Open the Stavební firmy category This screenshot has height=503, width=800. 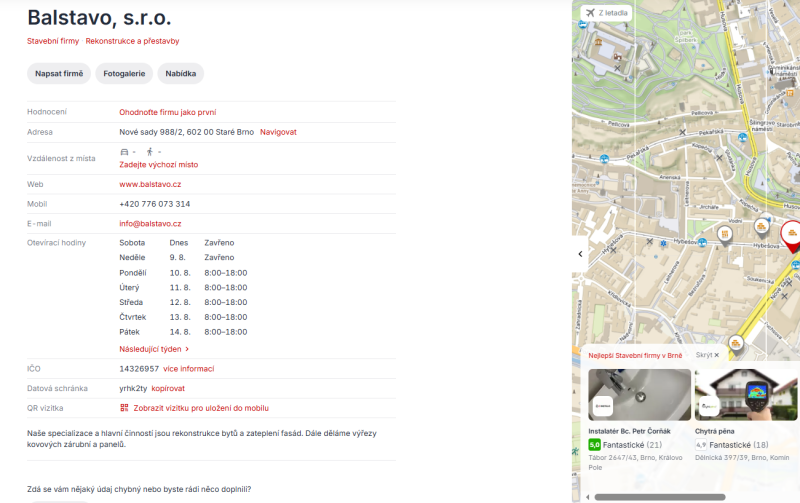click(x=53, y=41)
